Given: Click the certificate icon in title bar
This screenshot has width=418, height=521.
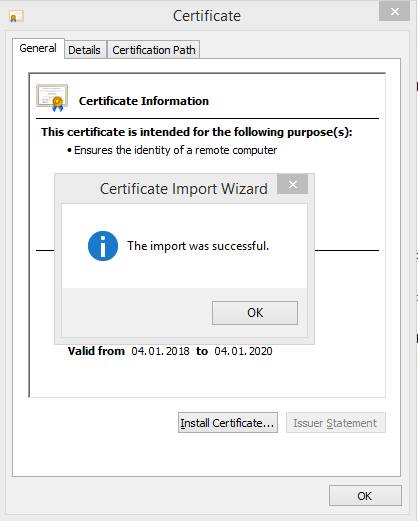Looking at the screenshot, I should click(x=16, y=16).
